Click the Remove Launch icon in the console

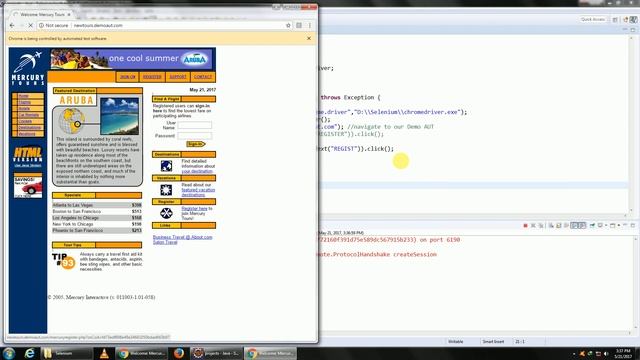coord(533,226)
